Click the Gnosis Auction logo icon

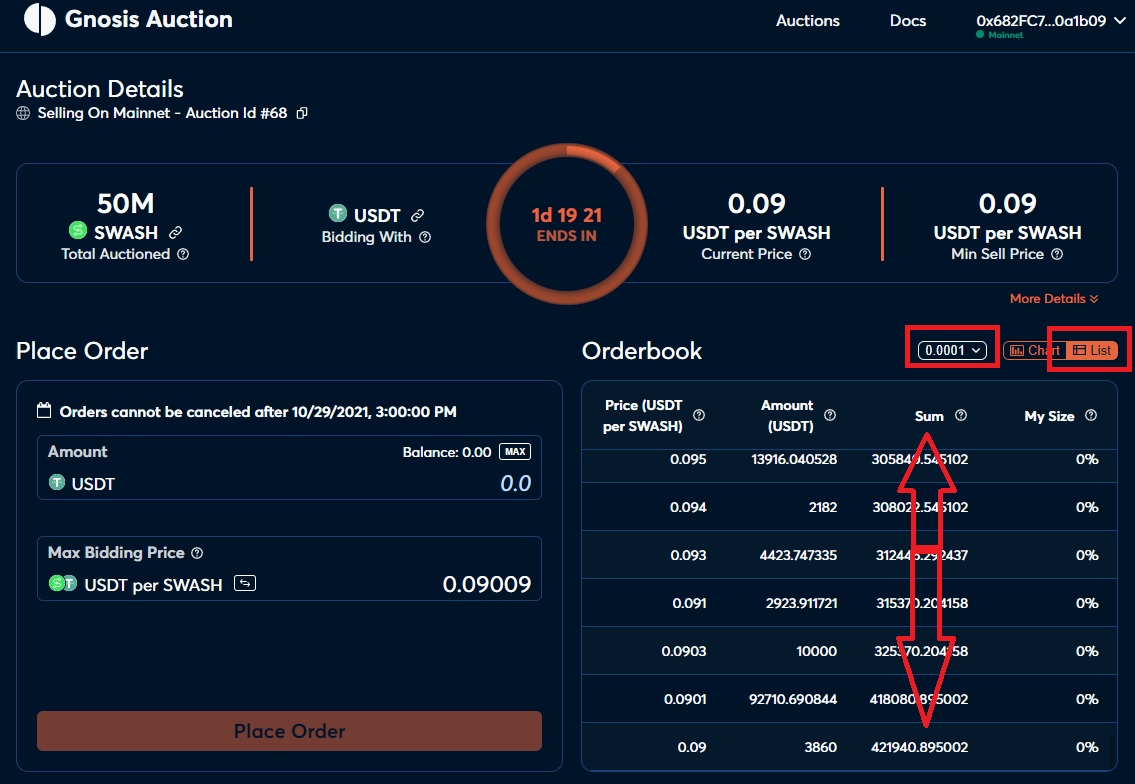40,19
